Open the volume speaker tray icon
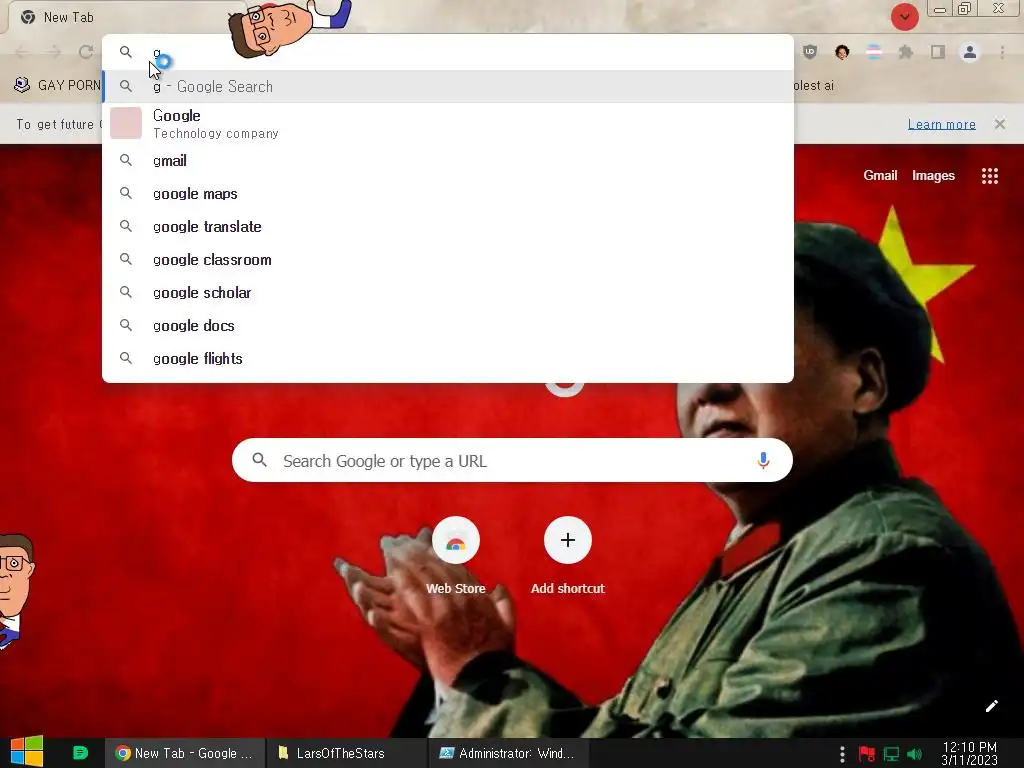The height and width of the screenshot is (768, 1024). (x=915, y=754)
